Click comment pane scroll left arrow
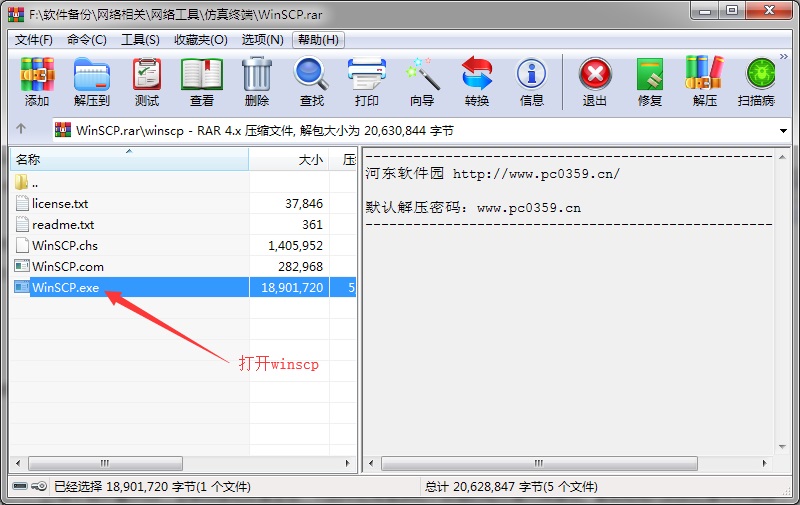 pos(371,463)
